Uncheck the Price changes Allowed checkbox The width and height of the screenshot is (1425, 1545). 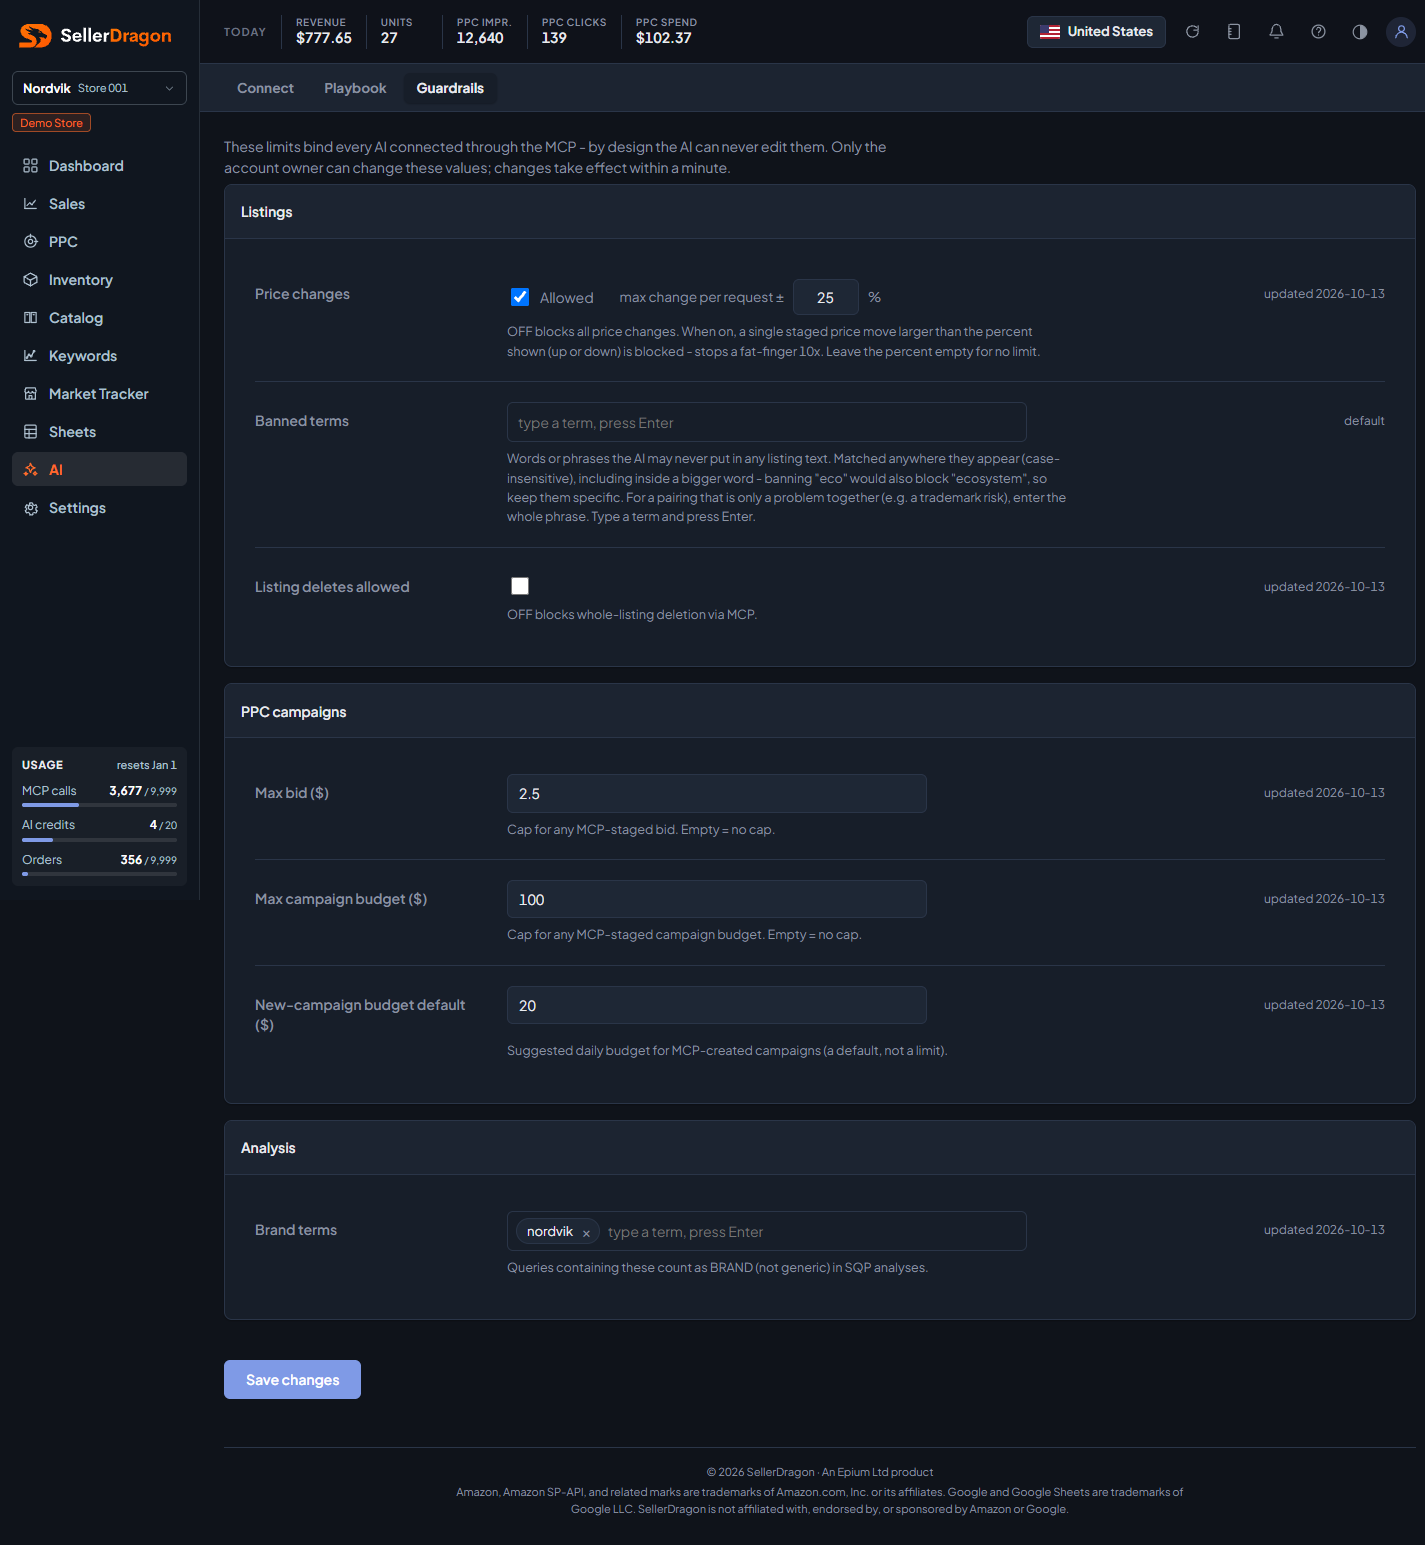coord(520,297)
